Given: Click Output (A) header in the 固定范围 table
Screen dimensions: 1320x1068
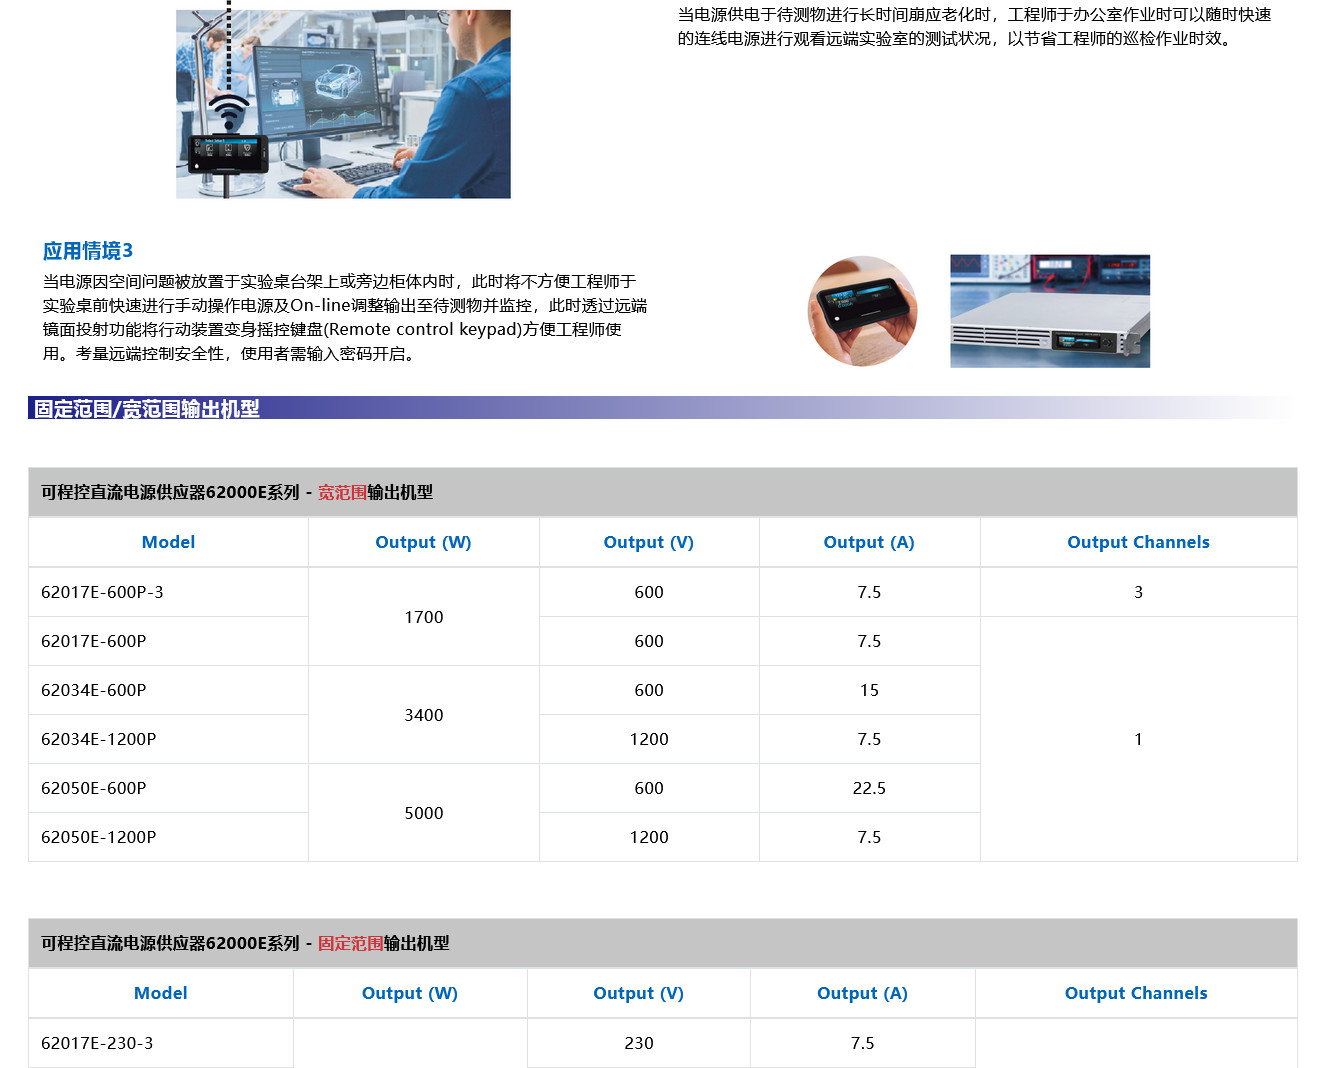Looking at the screenshot, I should click(x=862, y=993).
